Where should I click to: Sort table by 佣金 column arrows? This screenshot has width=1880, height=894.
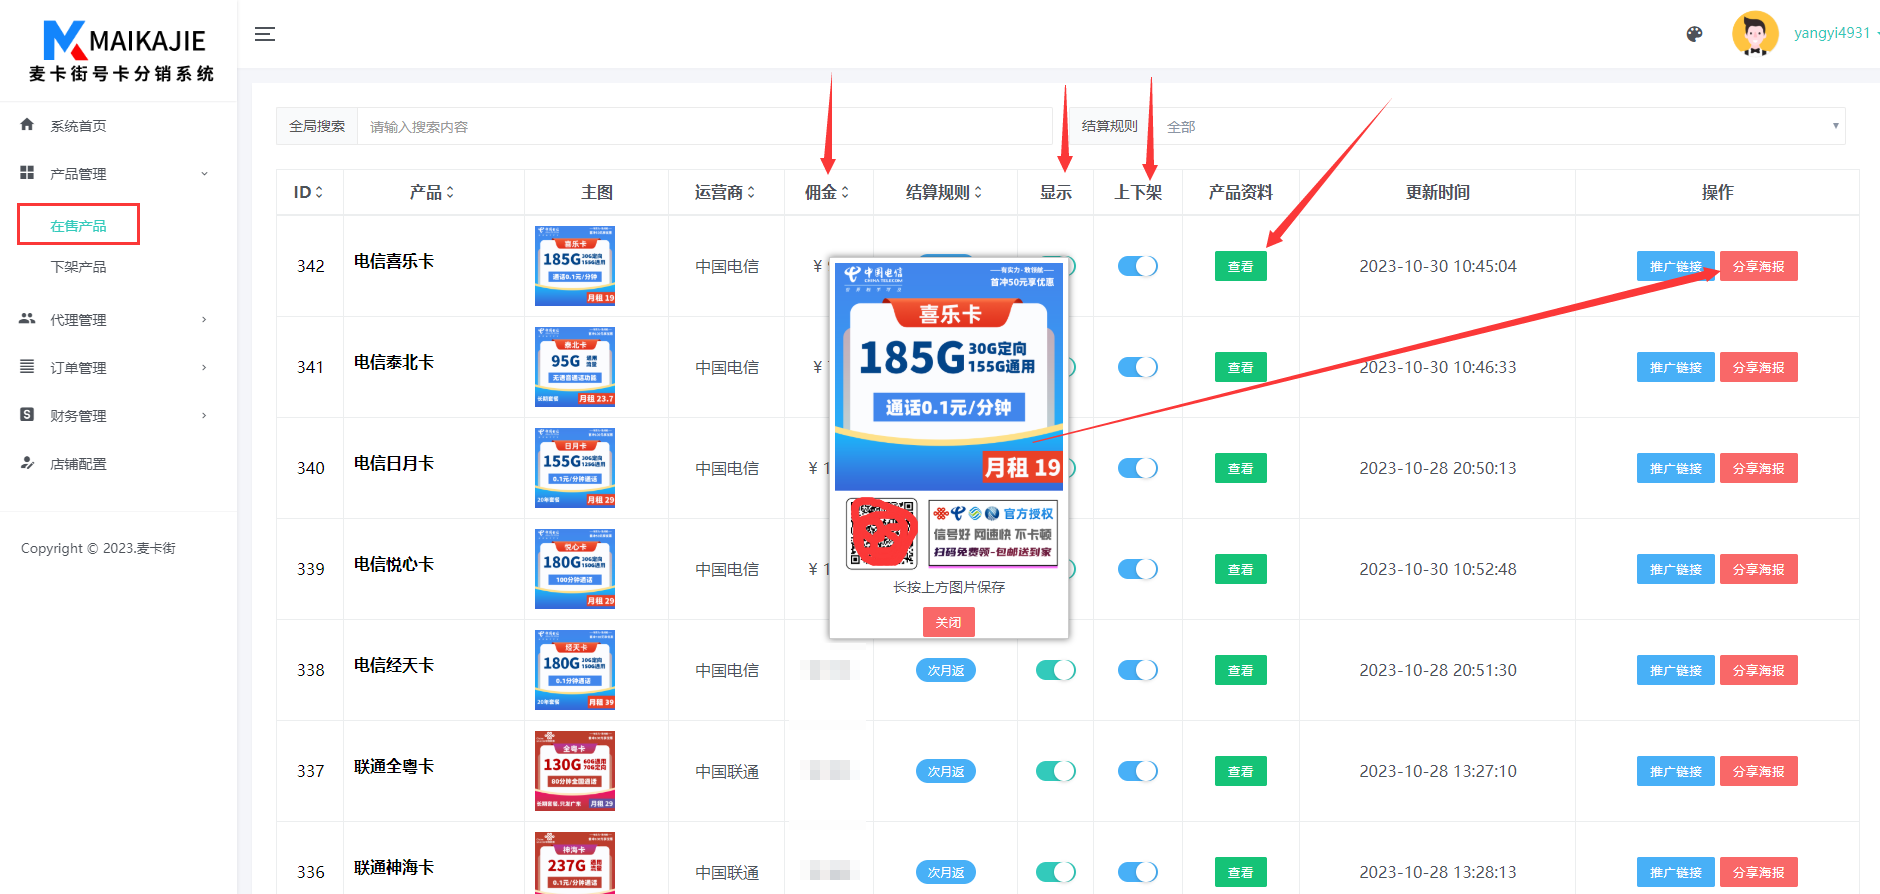[845, 192]
